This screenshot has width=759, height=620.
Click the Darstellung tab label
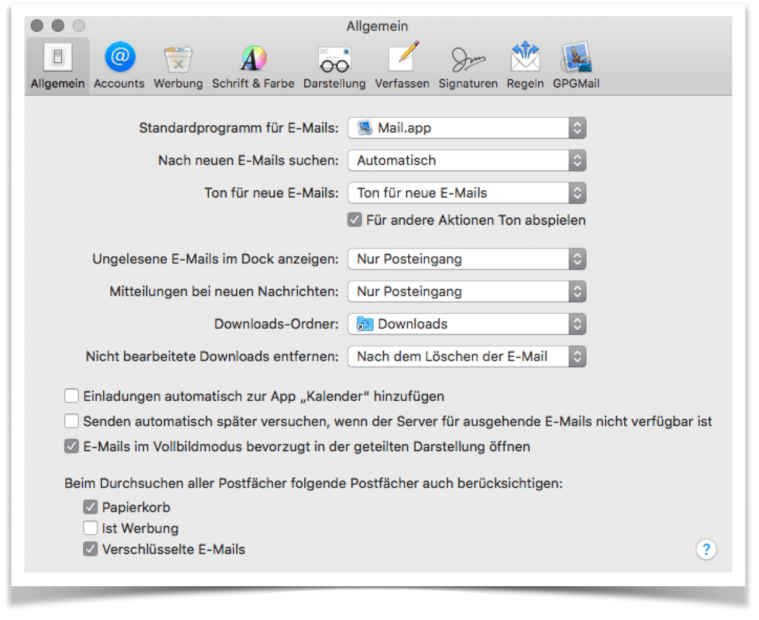(334, 84)
